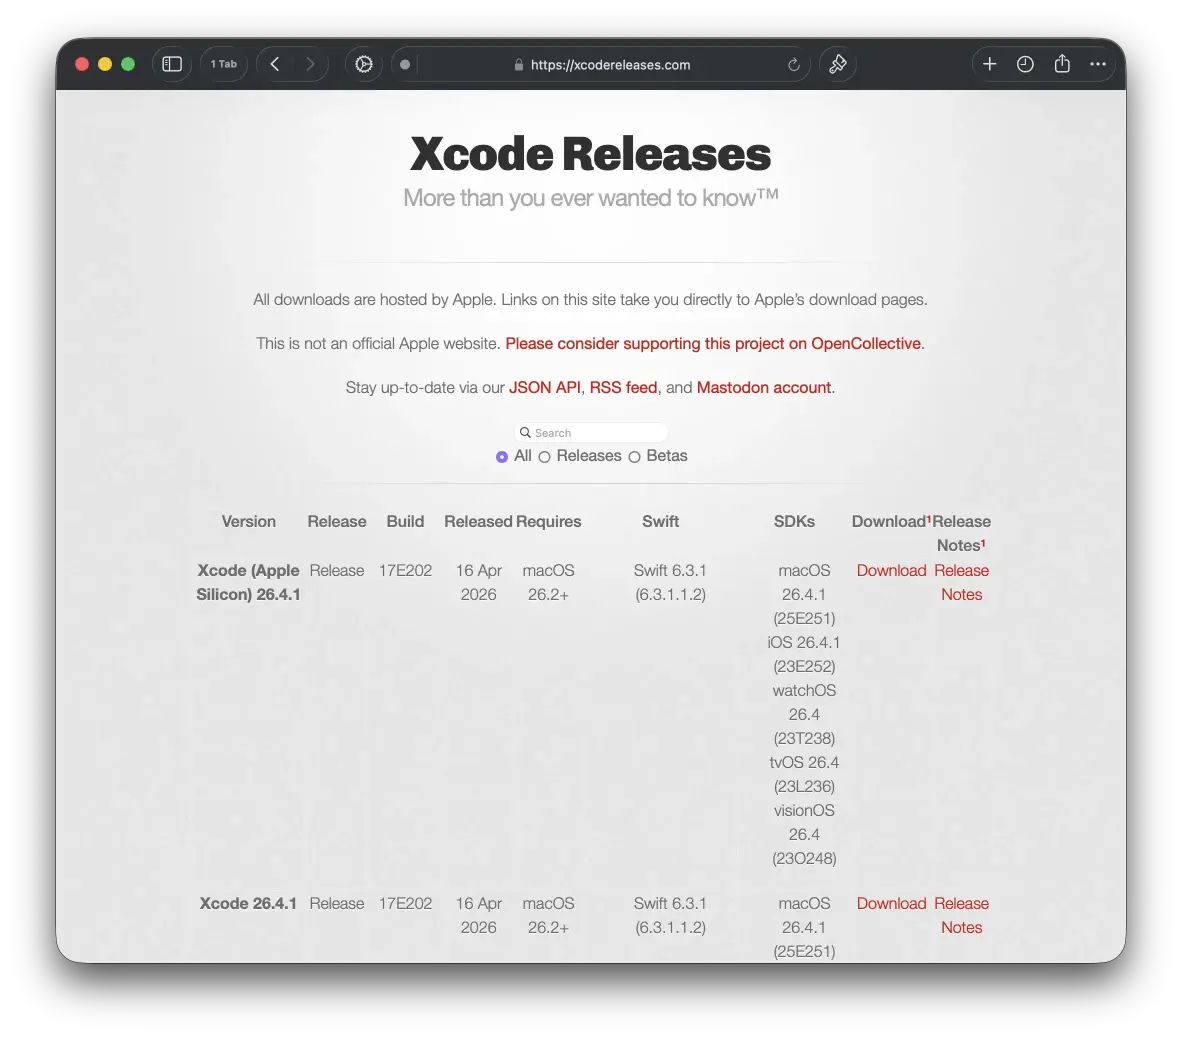Click "tvOS 26.4" SDK text
The height and width of the screenshot is (1037, 1182).
click(804, 763)
